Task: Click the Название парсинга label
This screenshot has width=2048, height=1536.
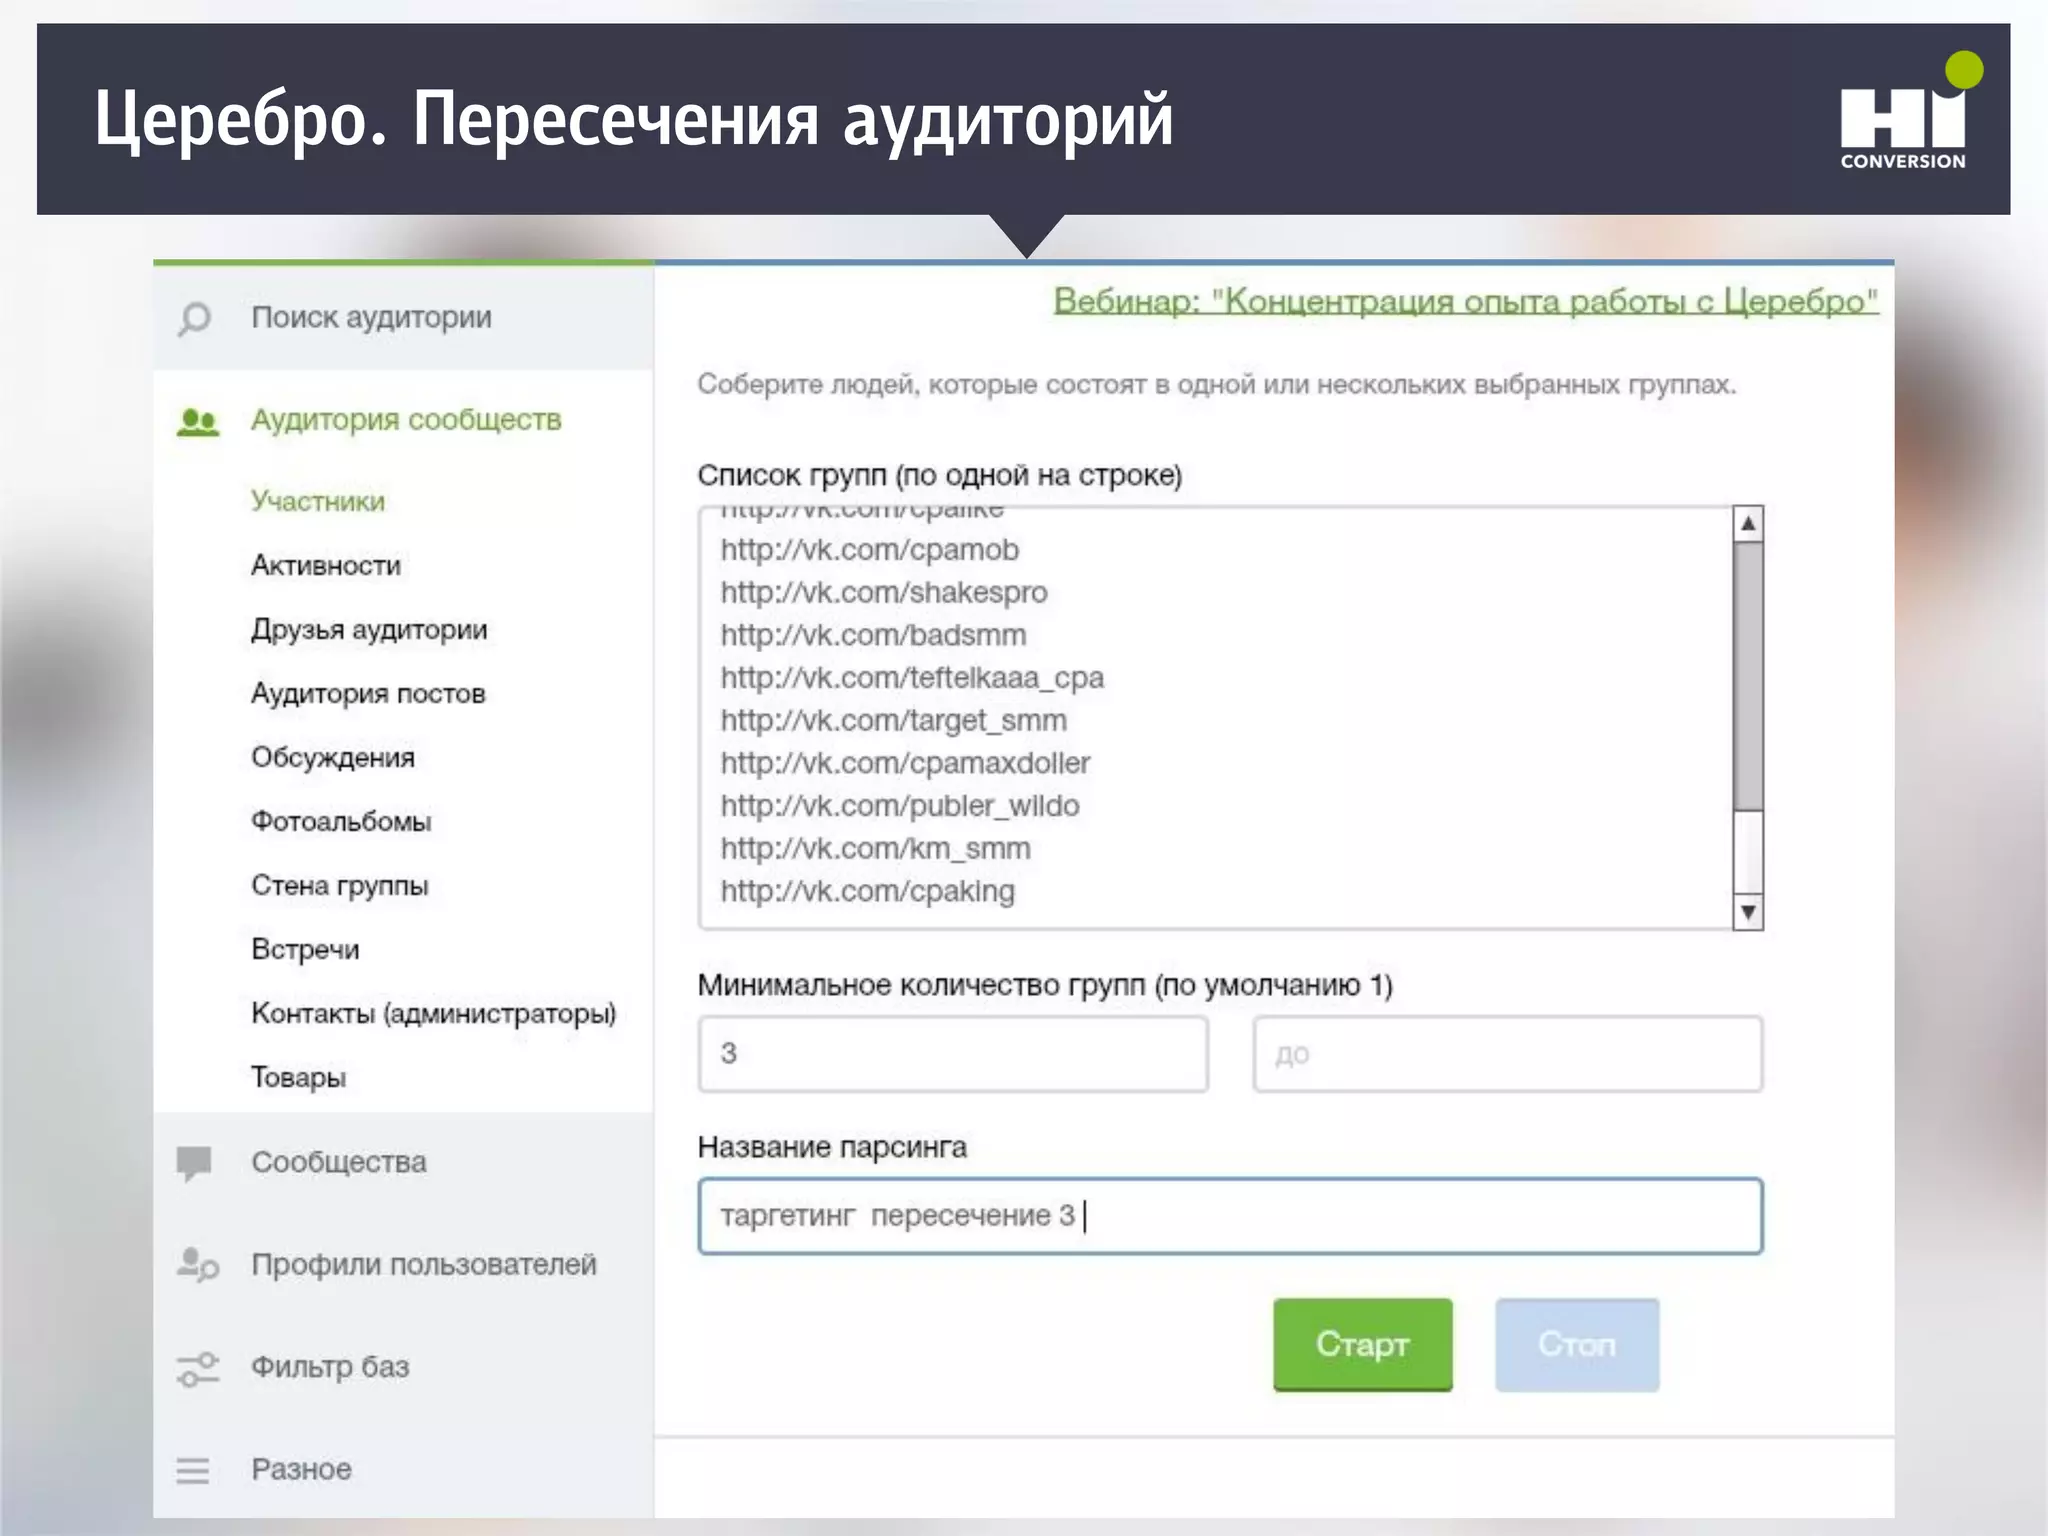Action: (x=832, y=1147)
